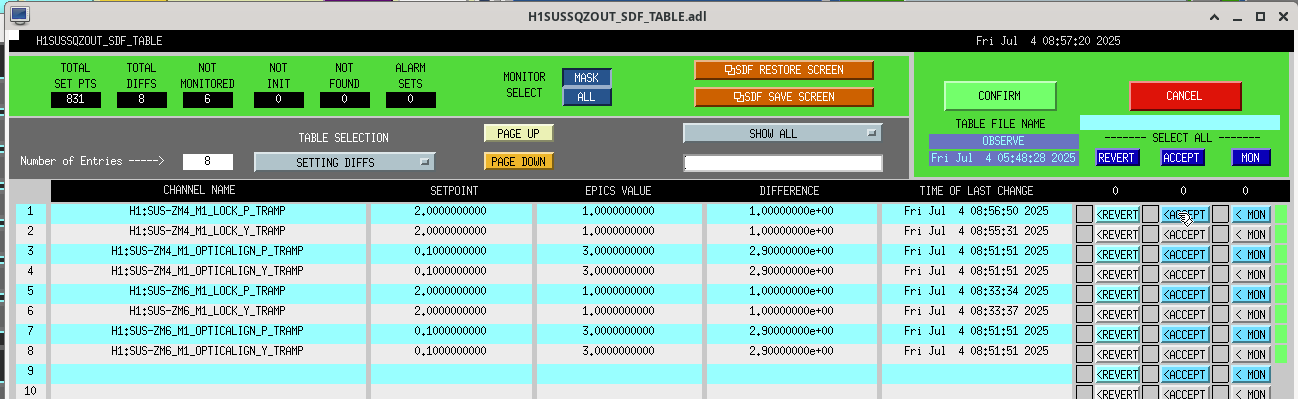Click the blue ACCEPT select-all button
1298x399 pixels.
pos(1183,157)
